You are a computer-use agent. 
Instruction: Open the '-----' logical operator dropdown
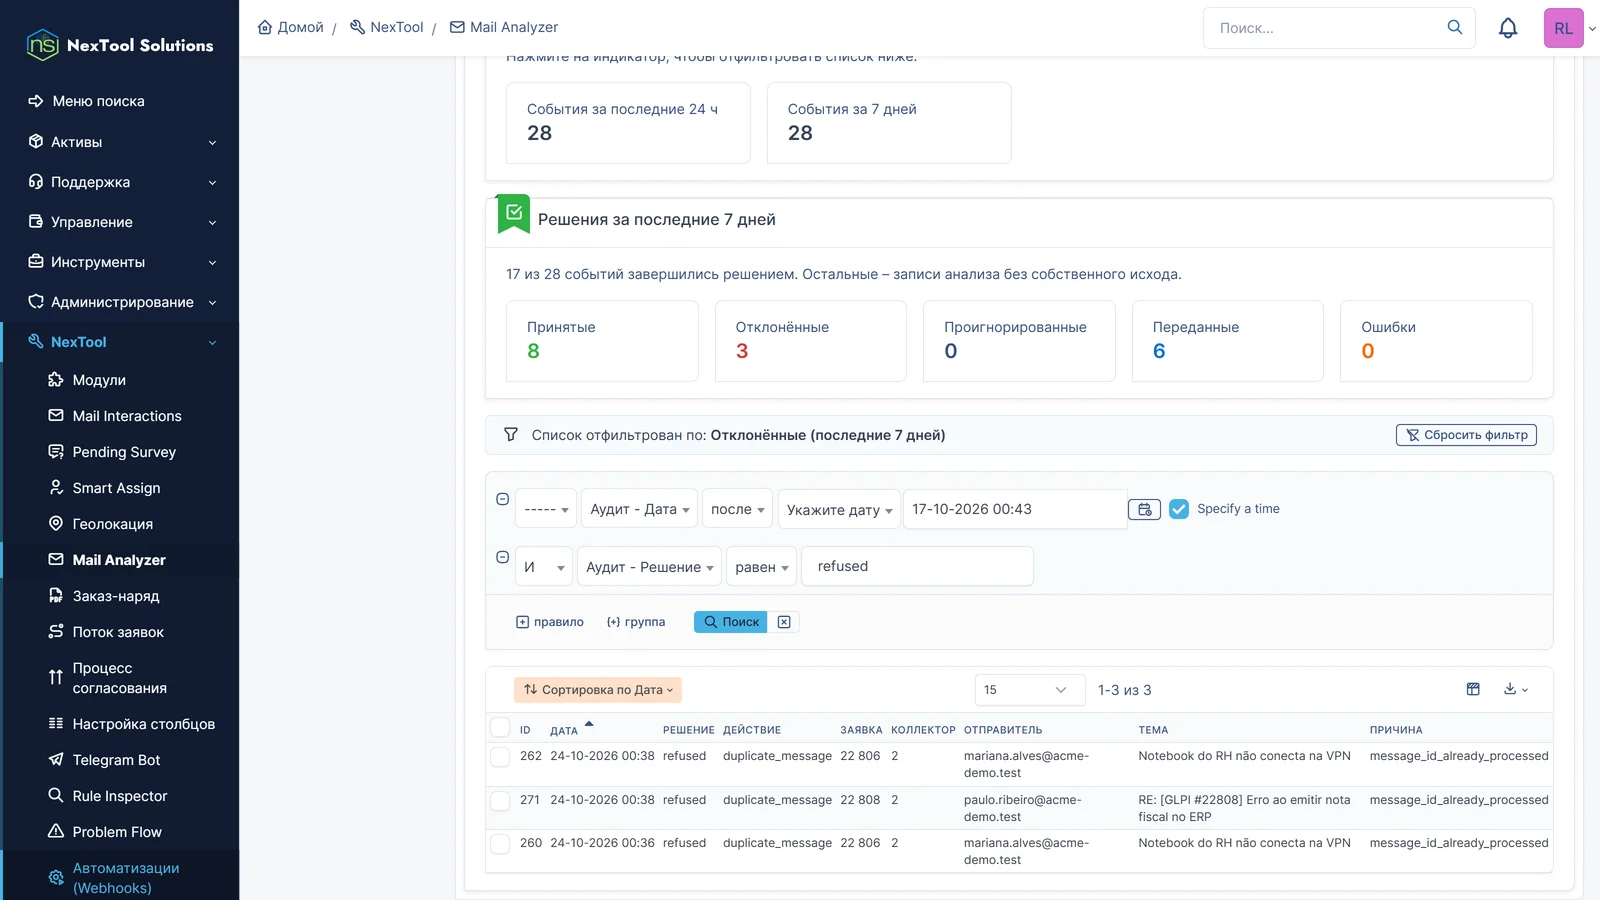pos(546,509)
